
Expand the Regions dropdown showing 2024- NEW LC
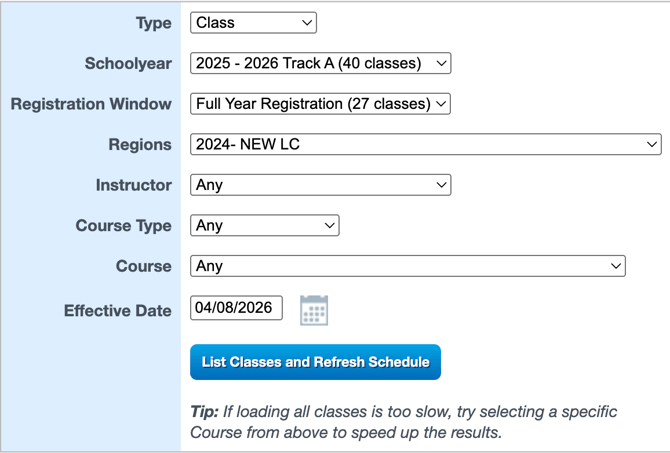tap(425, 145)
